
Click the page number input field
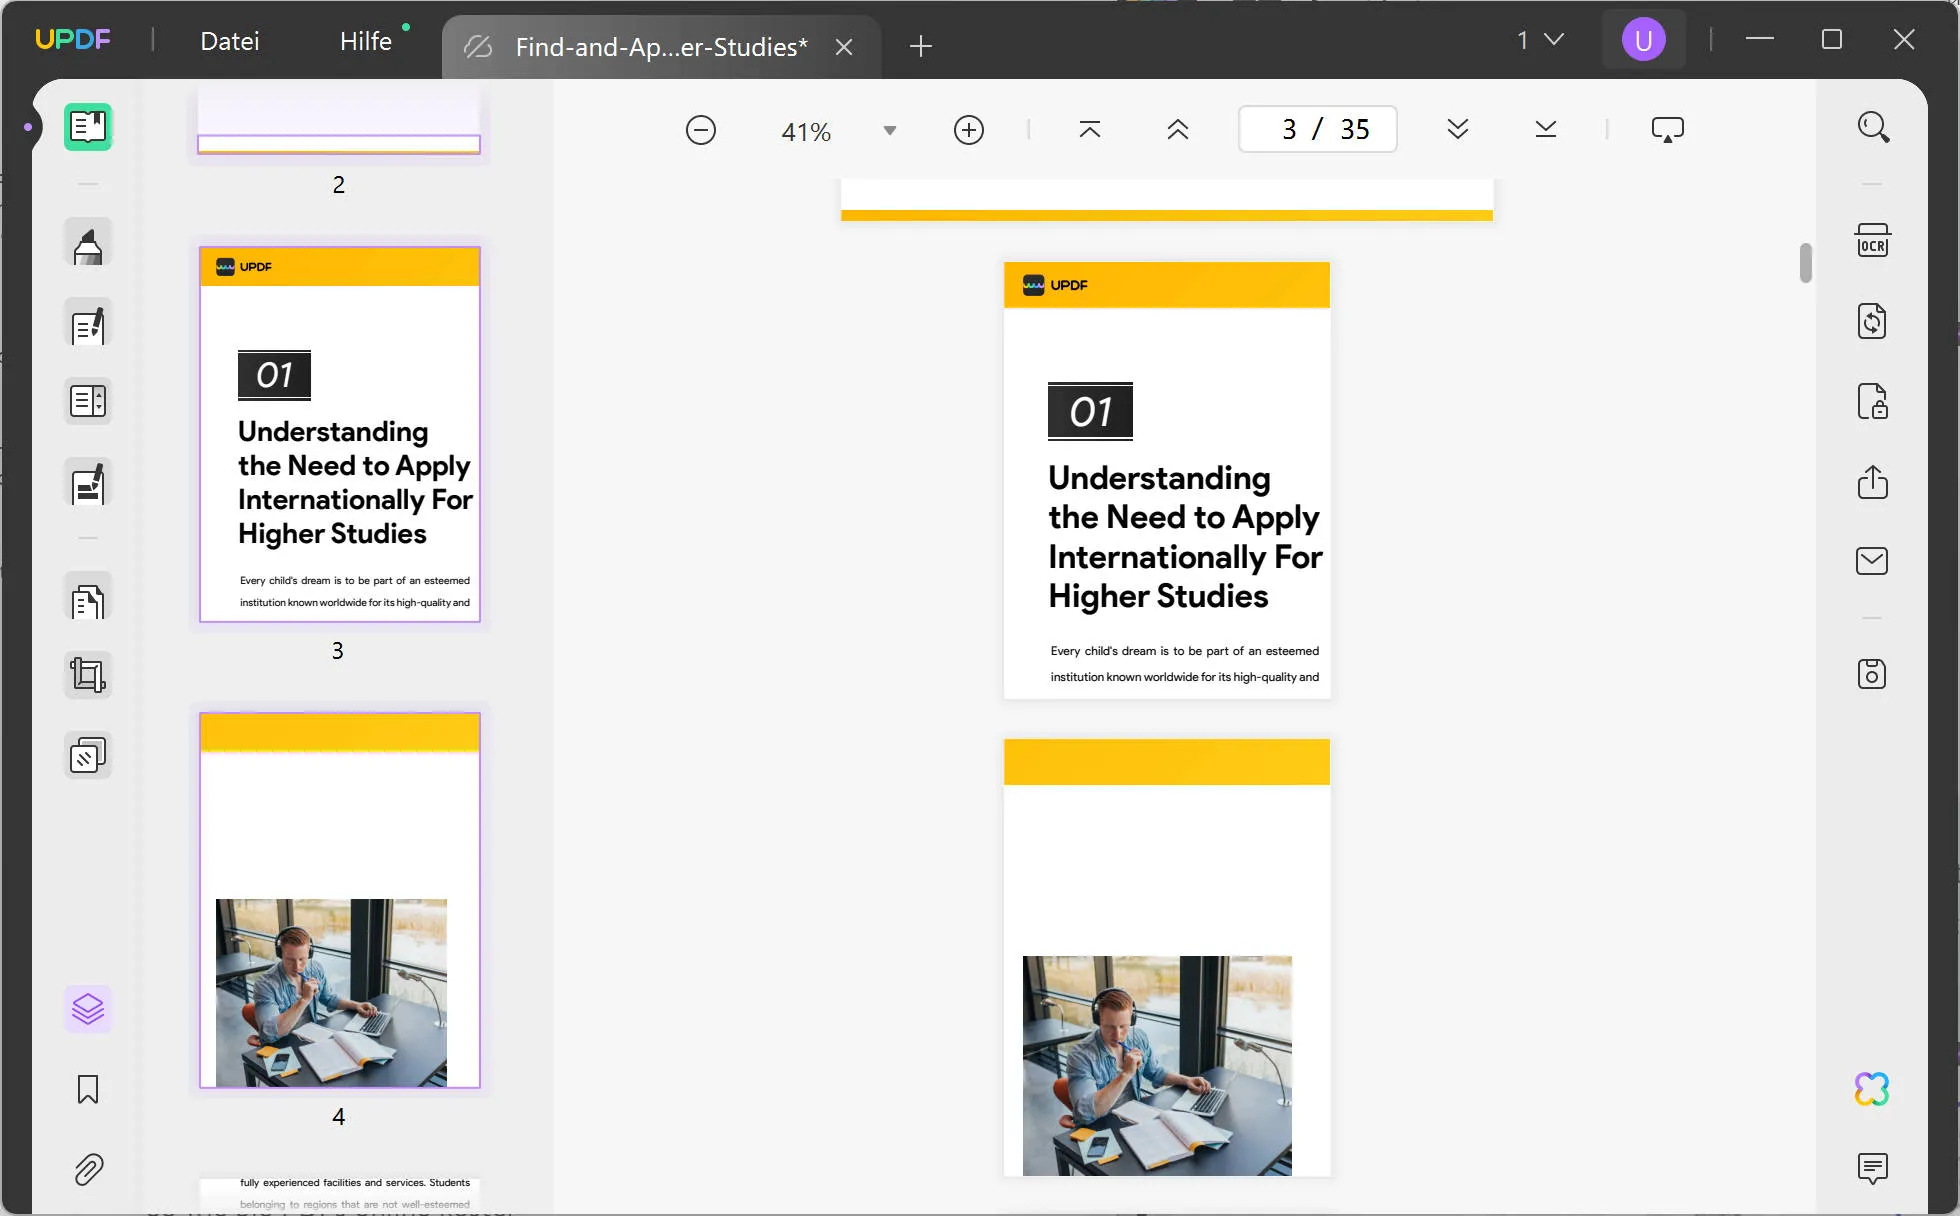(1317, 129)
